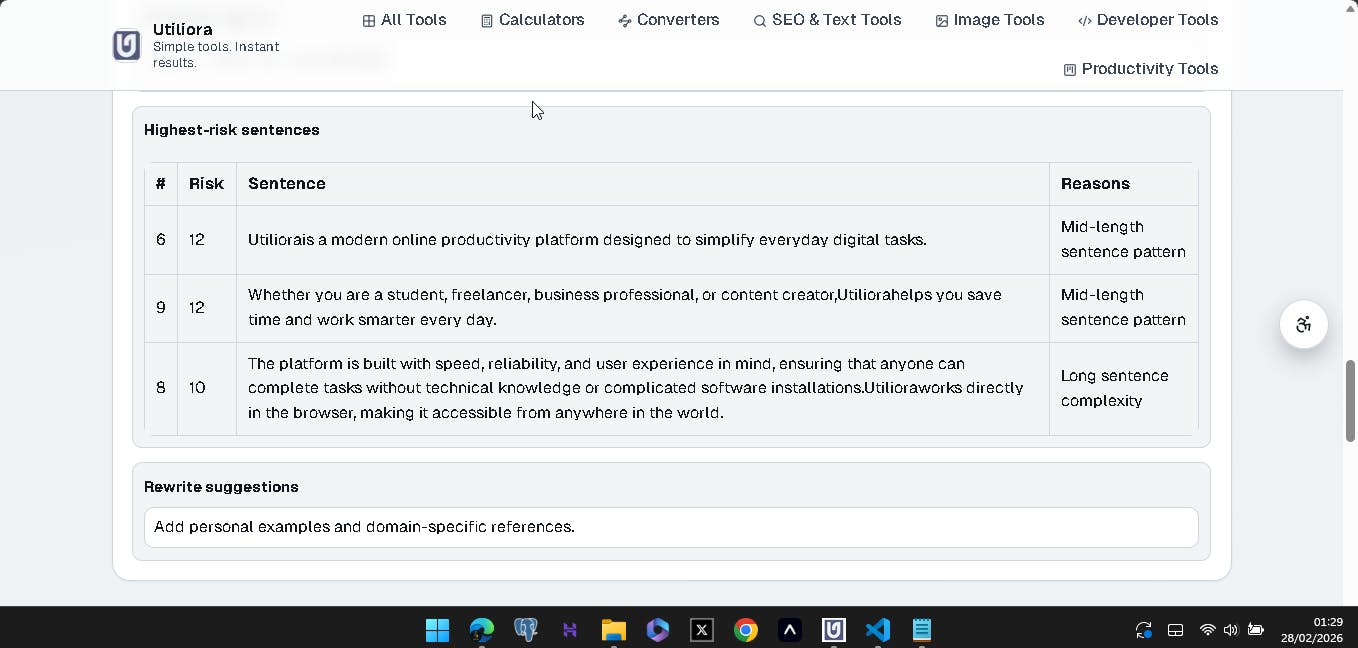Open the Calculators menu
1358x648 pixels.
[532, 20]
